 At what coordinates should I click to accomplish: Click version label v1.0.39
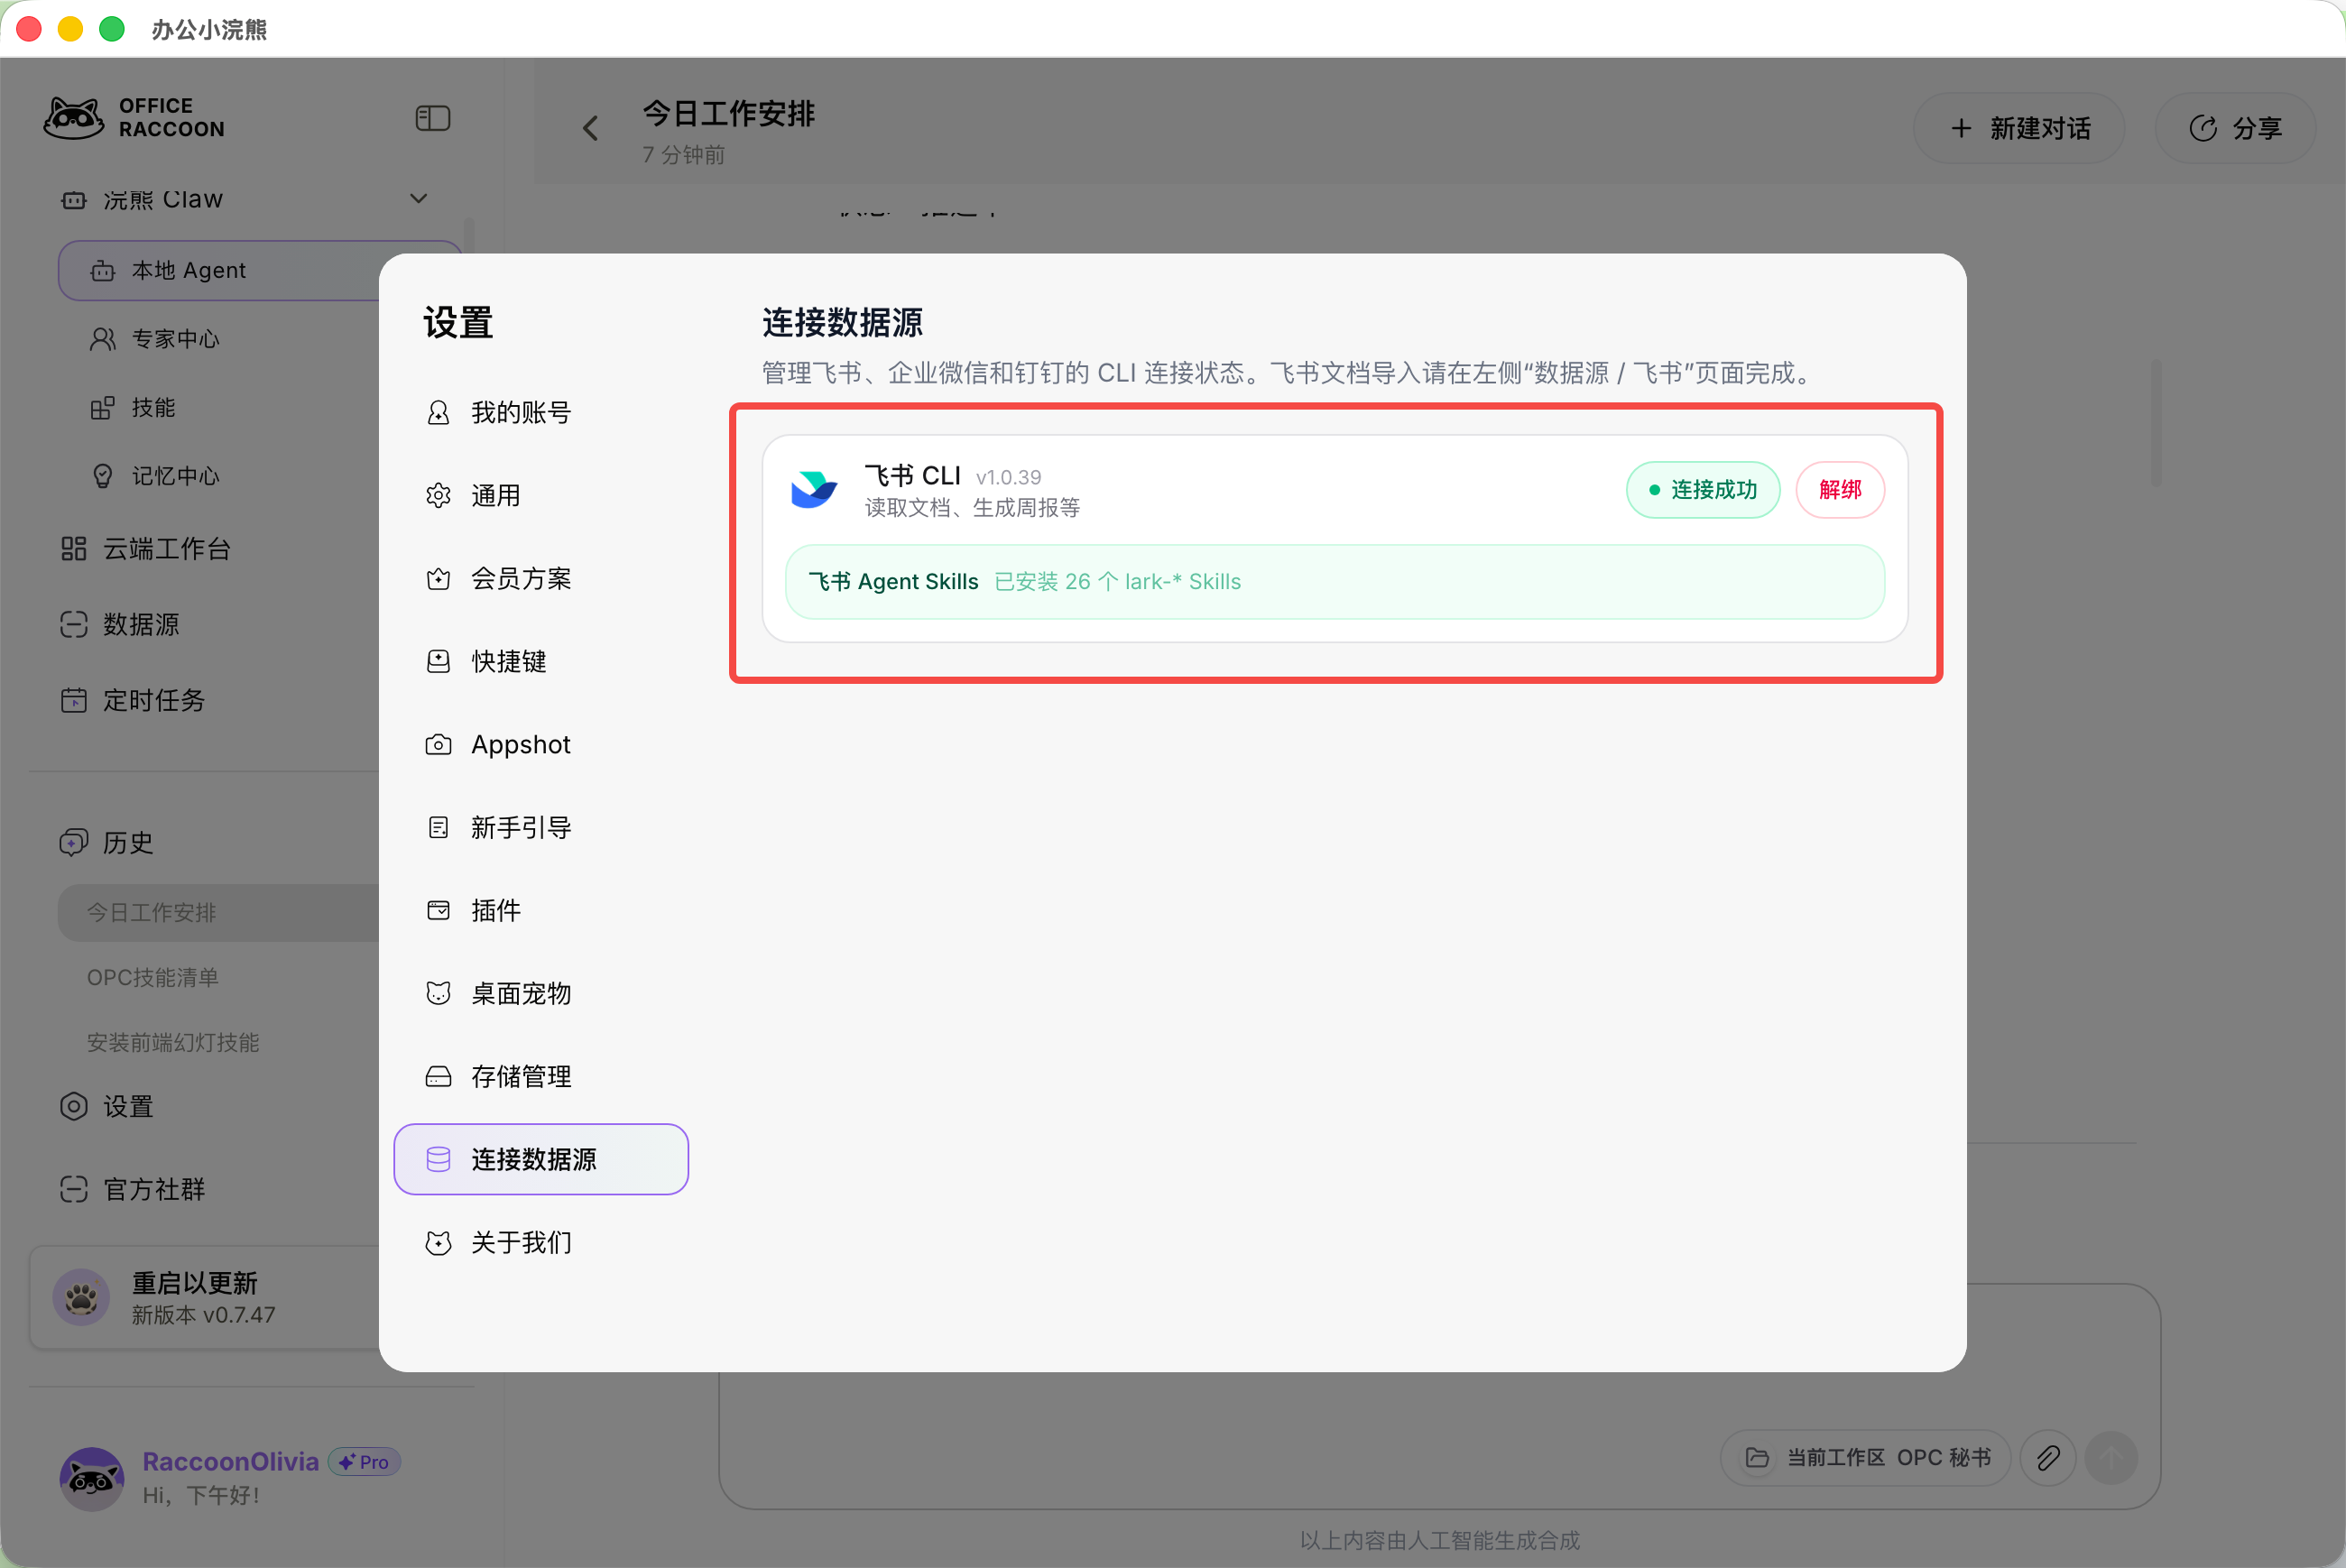(x=1008, y=477)
